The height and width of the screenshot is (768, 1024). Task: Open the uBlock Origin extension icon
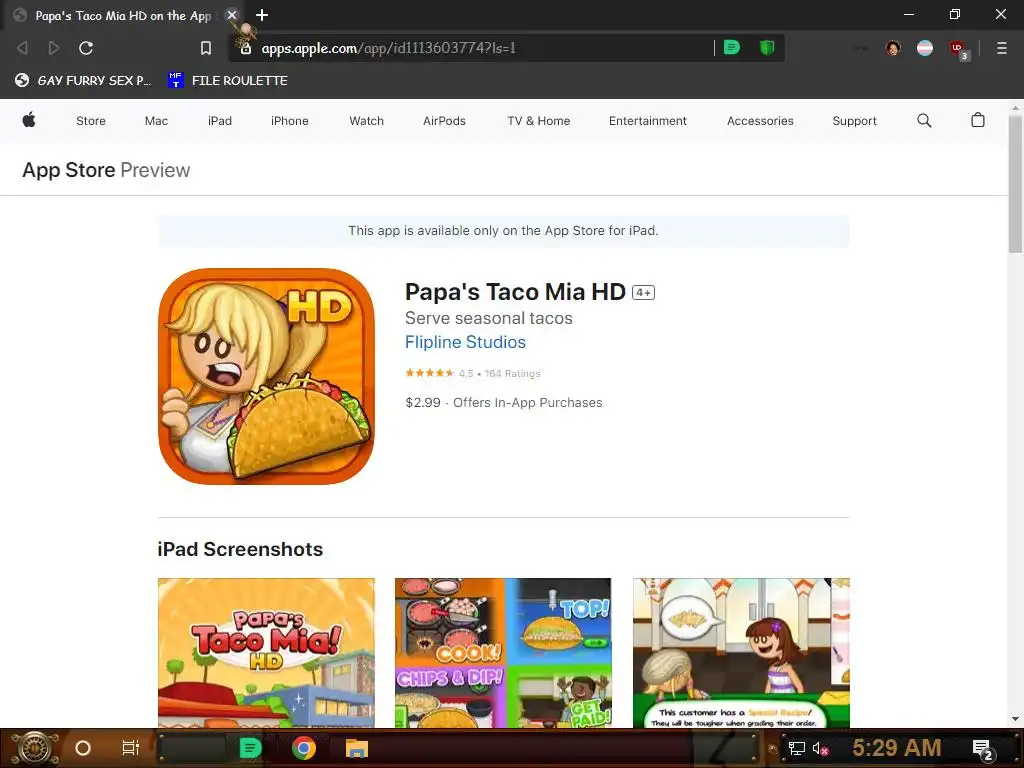point(958,49)
